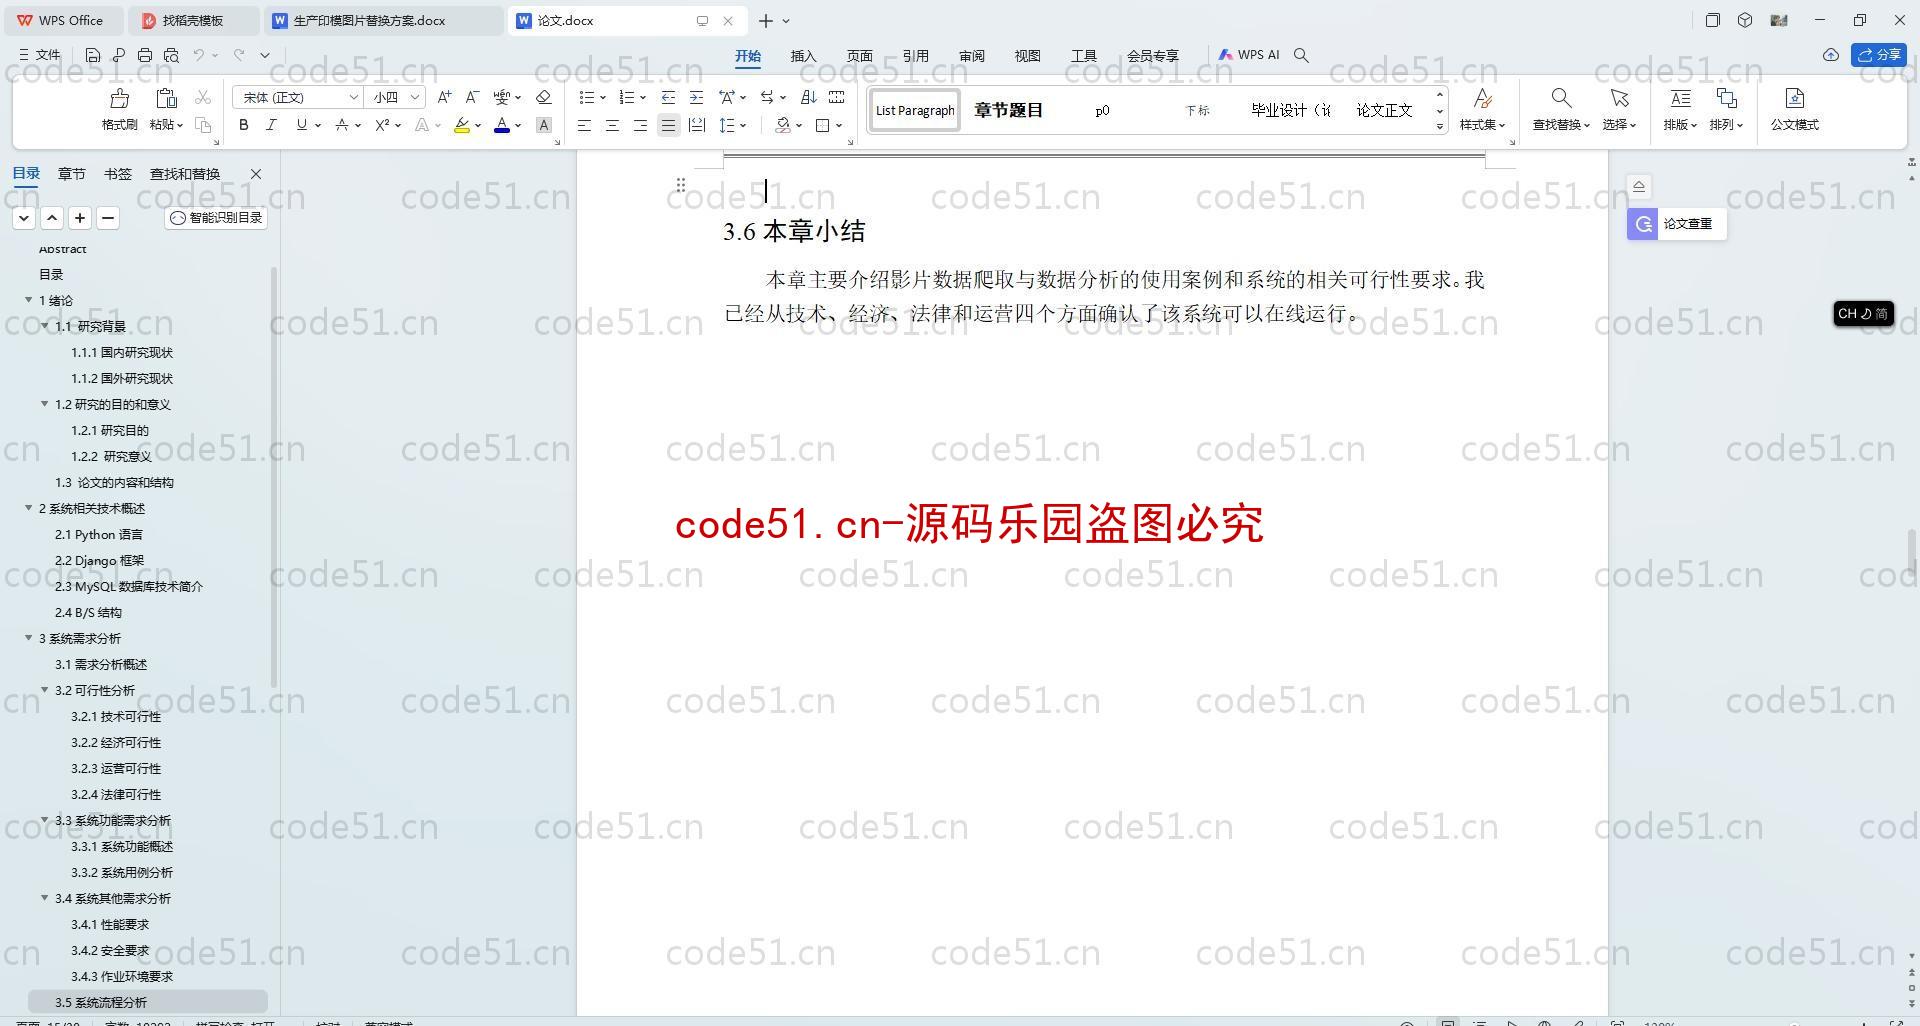Undo the last action
The height and width of the screenshot is (1026, 1920).
199,55
